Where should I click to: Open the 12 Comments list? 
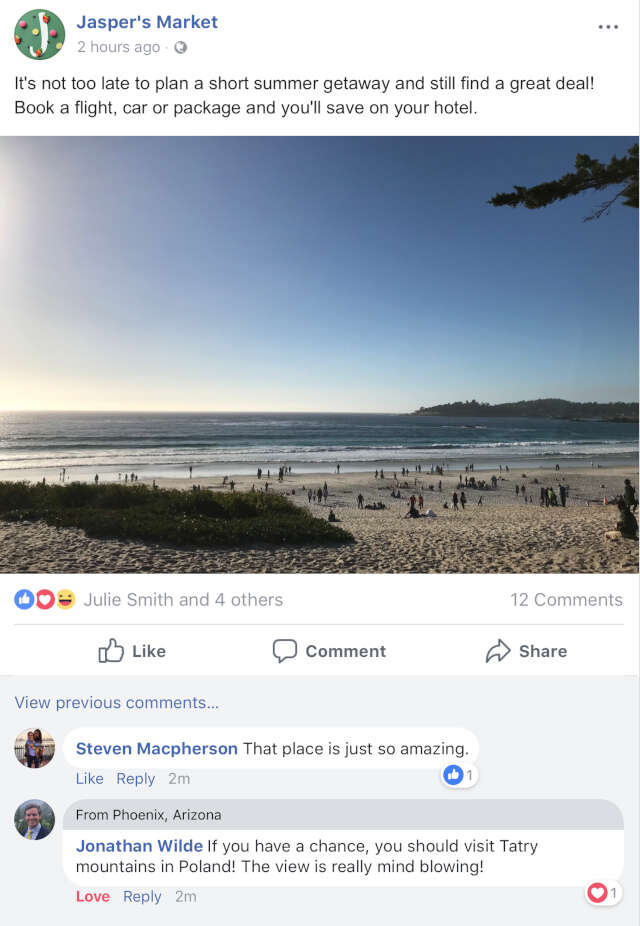[566, 600]
